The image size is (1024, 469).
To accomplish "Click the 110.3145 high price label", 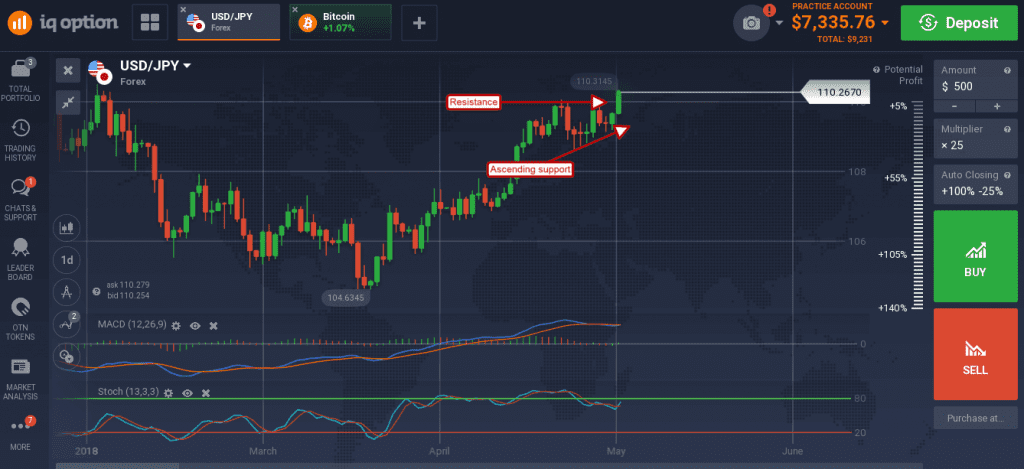I will click(592, 82).
